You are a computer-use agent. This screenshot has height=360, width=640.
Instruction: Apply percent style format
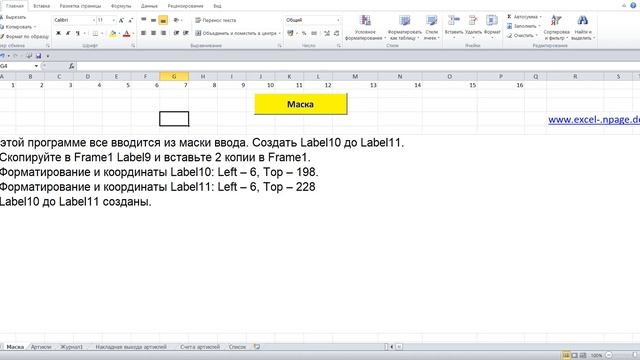pos(304,33)
